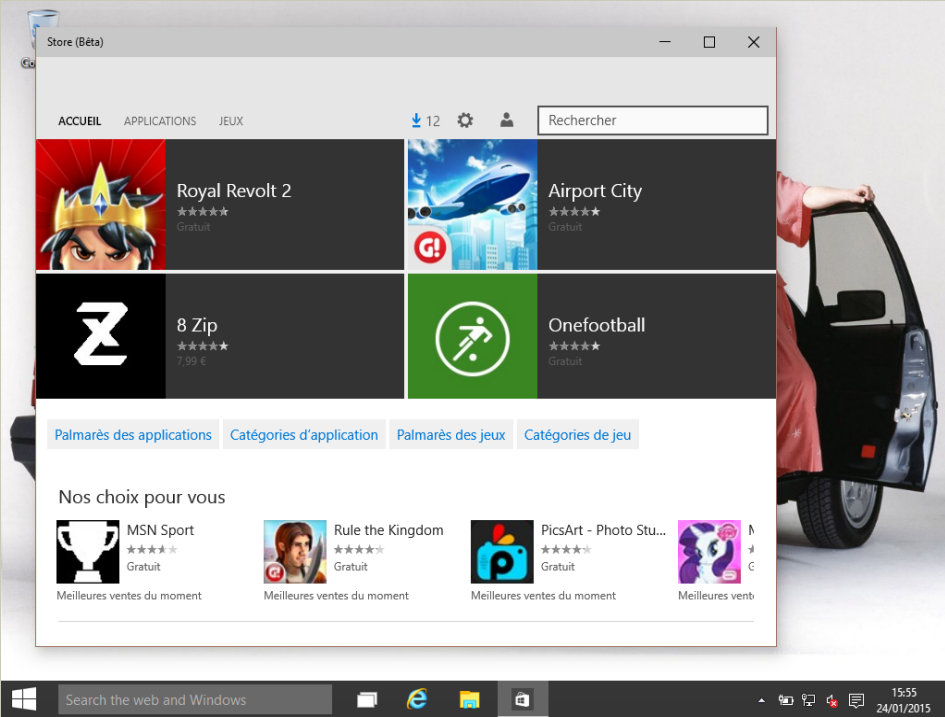Viewport: 945px width, 717px height.
Task: Click the MSN Sport app name
Action: (x=160, y=530)
